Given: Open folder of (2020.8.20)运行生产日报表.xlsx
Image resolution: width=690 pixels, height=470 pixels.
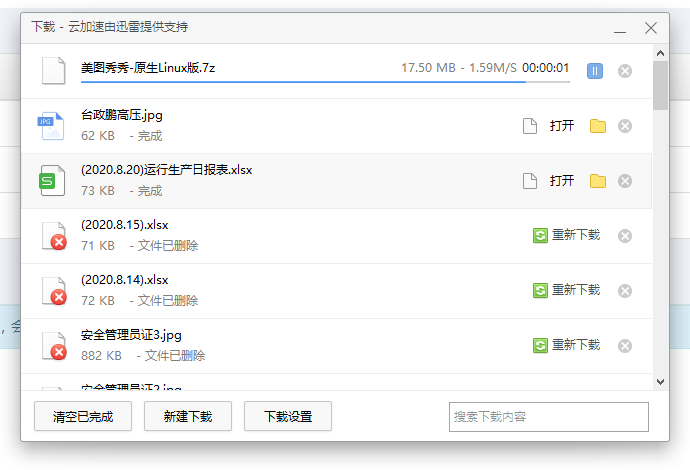Looking at the screenshot, I should tap(598, 181).
